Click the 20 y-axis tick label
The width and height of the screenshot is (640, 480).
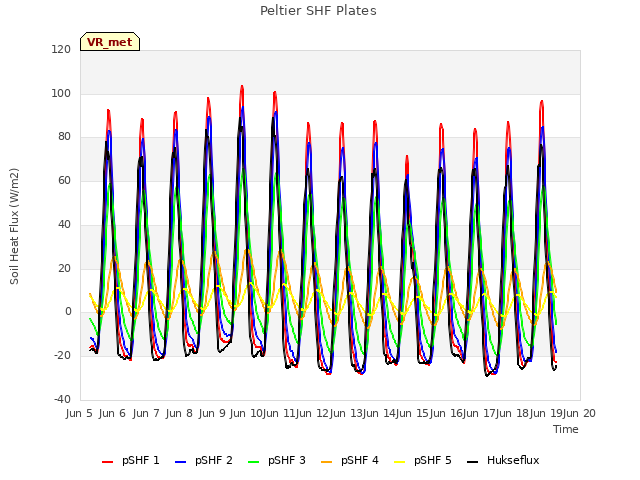tap(64, 268)
